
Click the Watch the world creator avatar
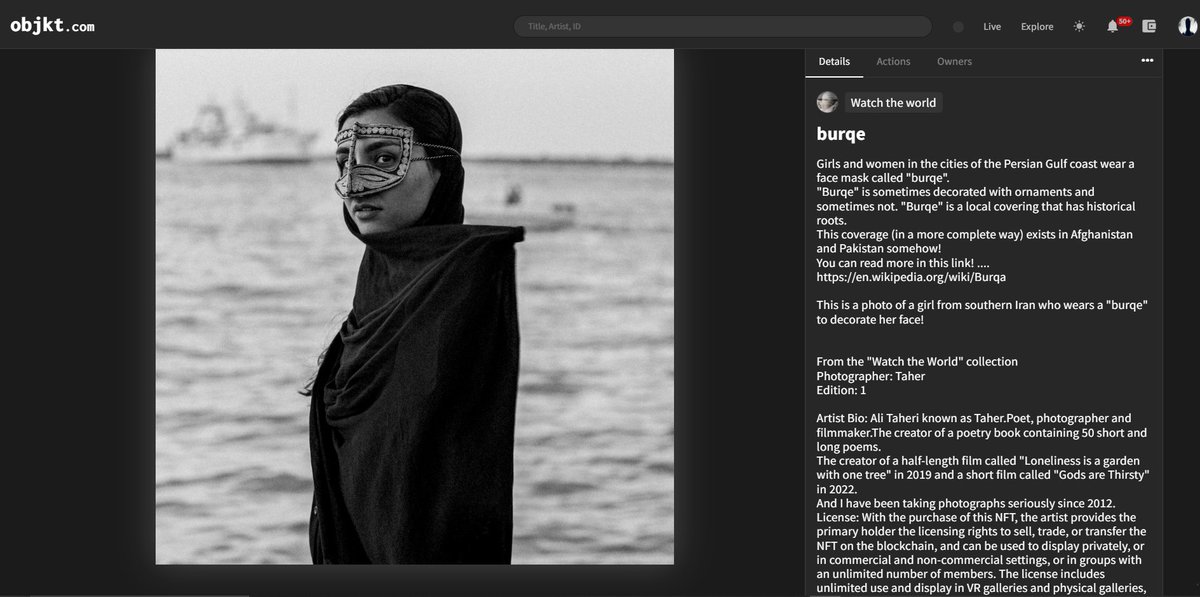[827, 102]
